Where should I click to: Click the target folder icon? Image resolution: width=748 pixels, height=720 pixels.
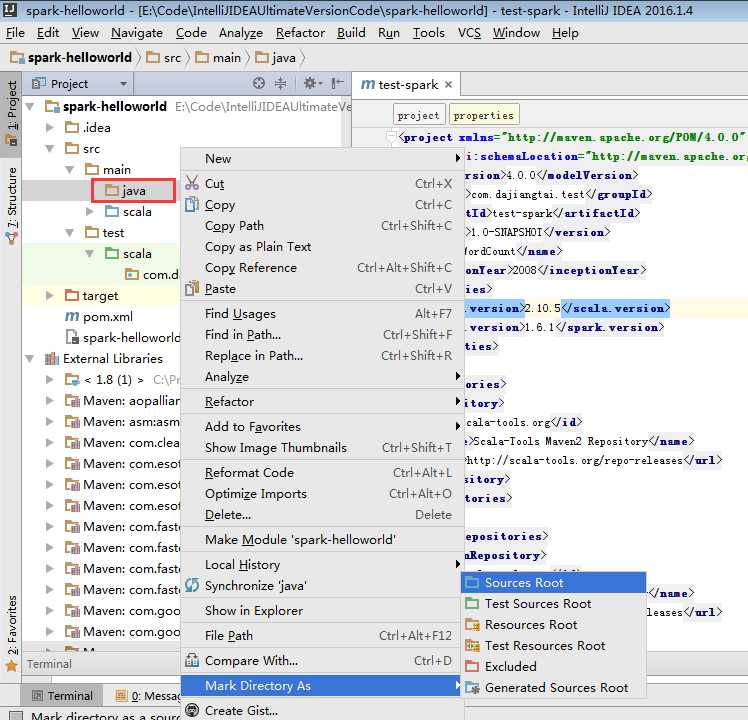[72, 295]
